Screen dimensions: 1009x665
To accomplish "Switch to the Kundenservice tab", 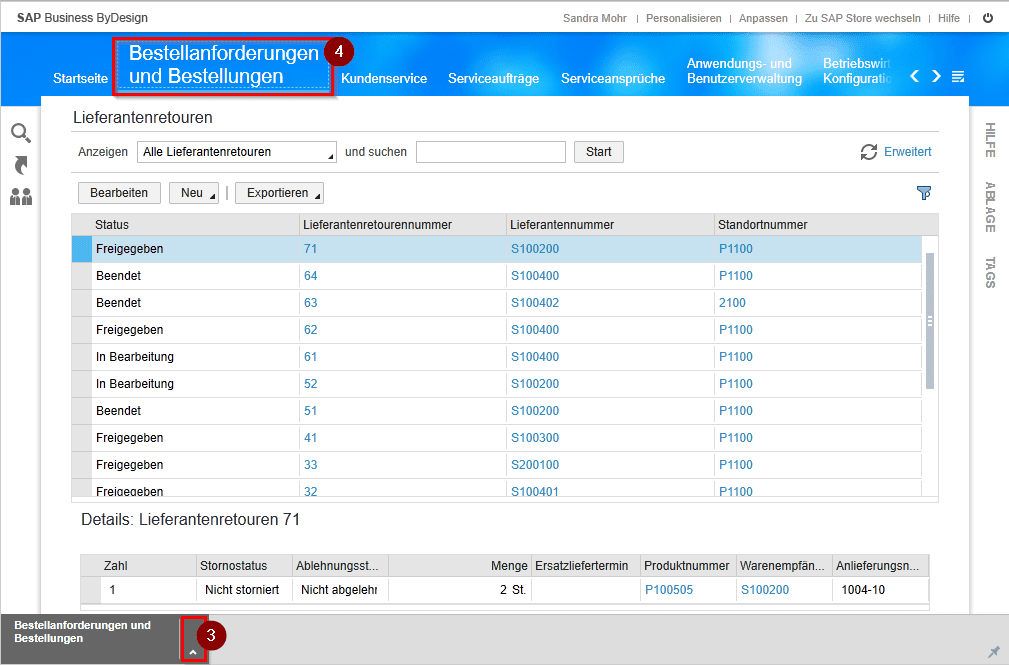I will [x=384, y=79].
